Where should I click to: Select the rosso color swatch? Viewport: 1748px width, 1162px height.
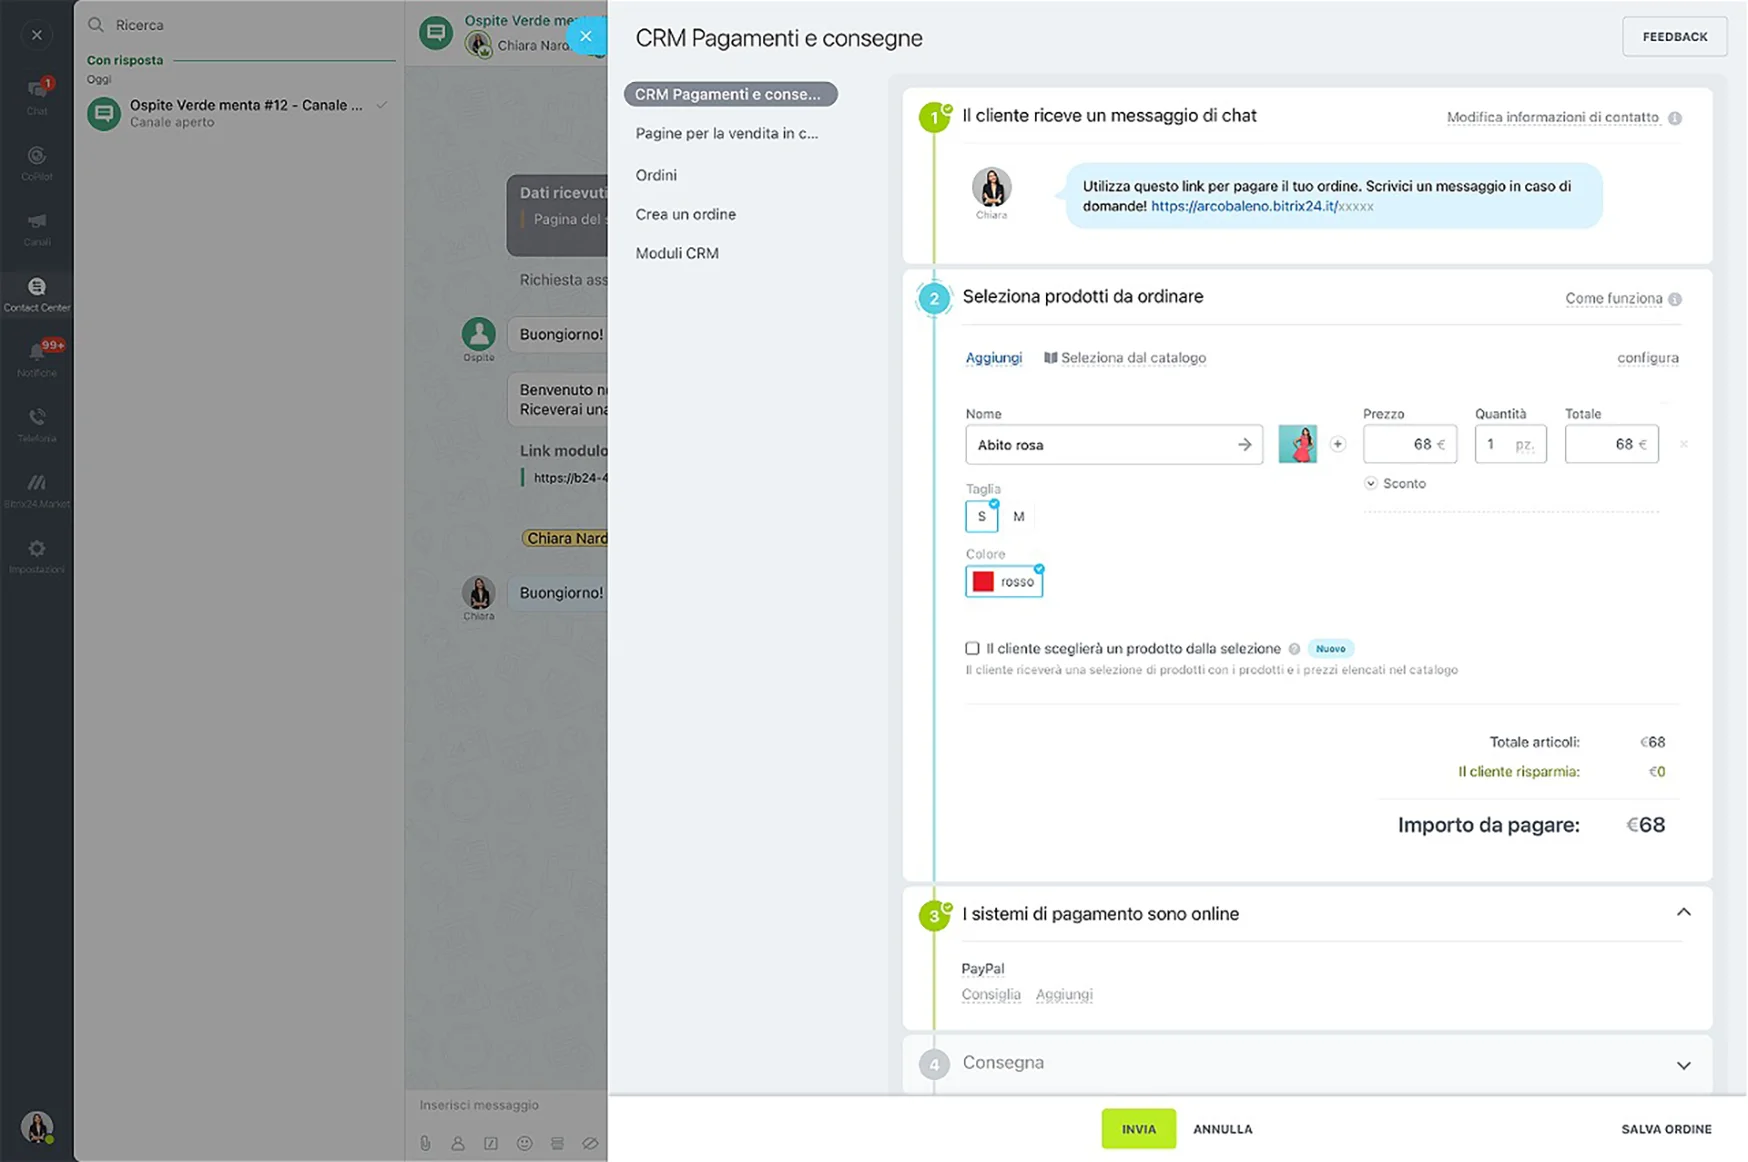point(1004,581)
